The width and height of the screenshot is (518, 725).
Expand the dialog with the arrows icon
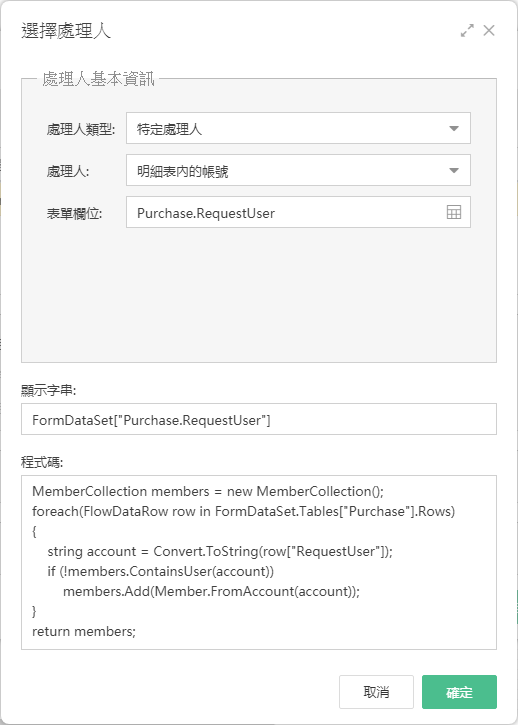coord(467,31)
